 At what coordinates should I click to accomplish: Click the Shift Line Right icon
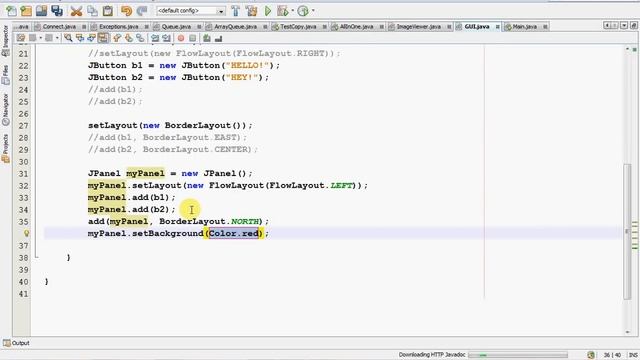[x=167, y=38]
